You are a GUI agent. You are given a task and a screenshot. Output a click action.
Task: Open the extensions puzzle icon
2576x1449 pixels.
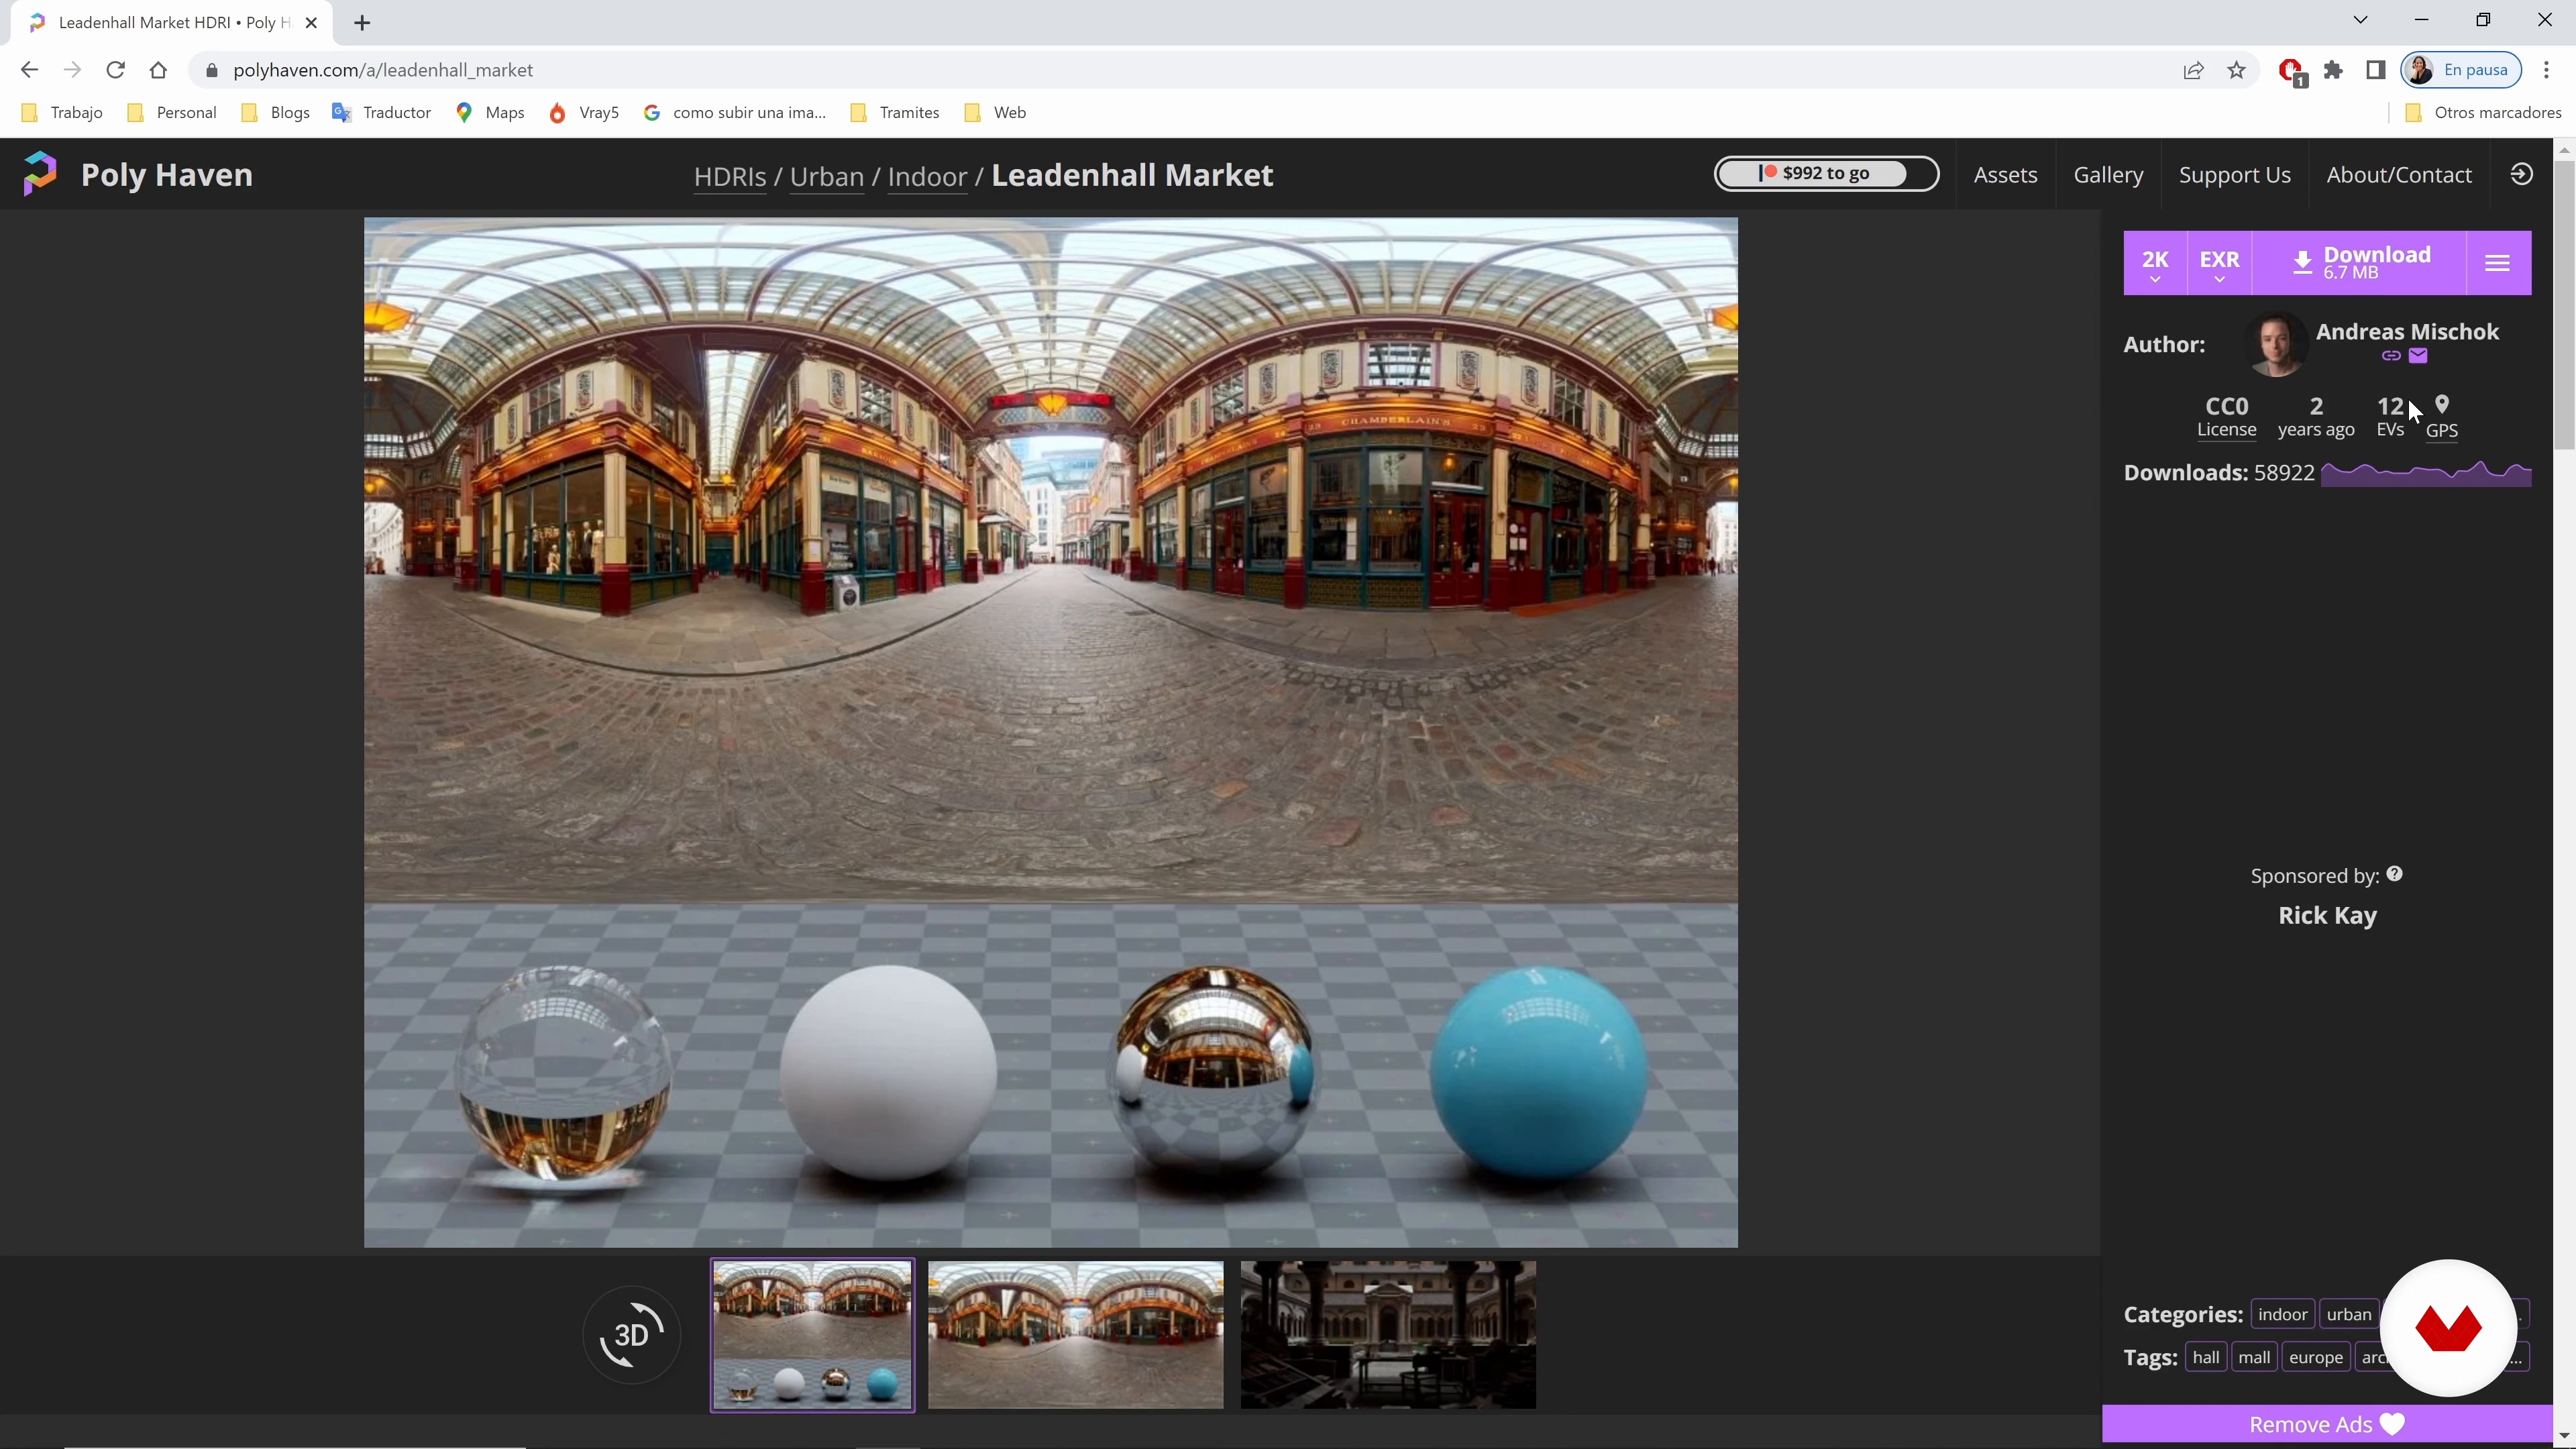pos(2333,70)
